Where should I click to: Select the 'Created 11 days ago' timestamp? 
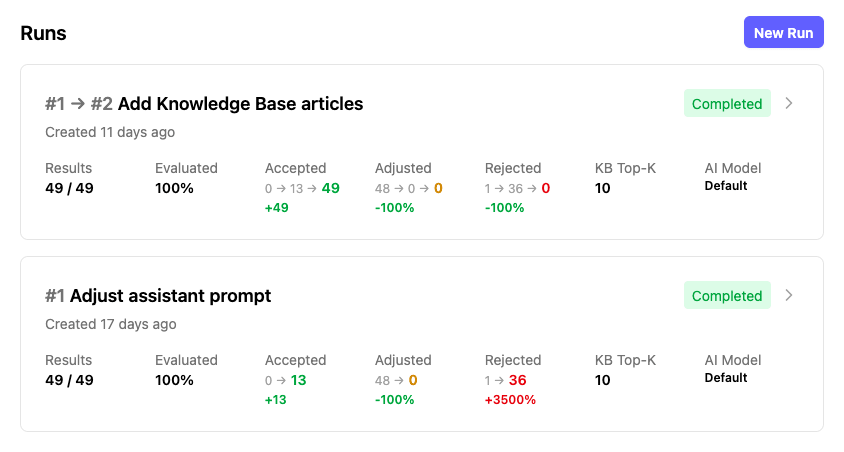pyautogui.click(x=110, y=132)
